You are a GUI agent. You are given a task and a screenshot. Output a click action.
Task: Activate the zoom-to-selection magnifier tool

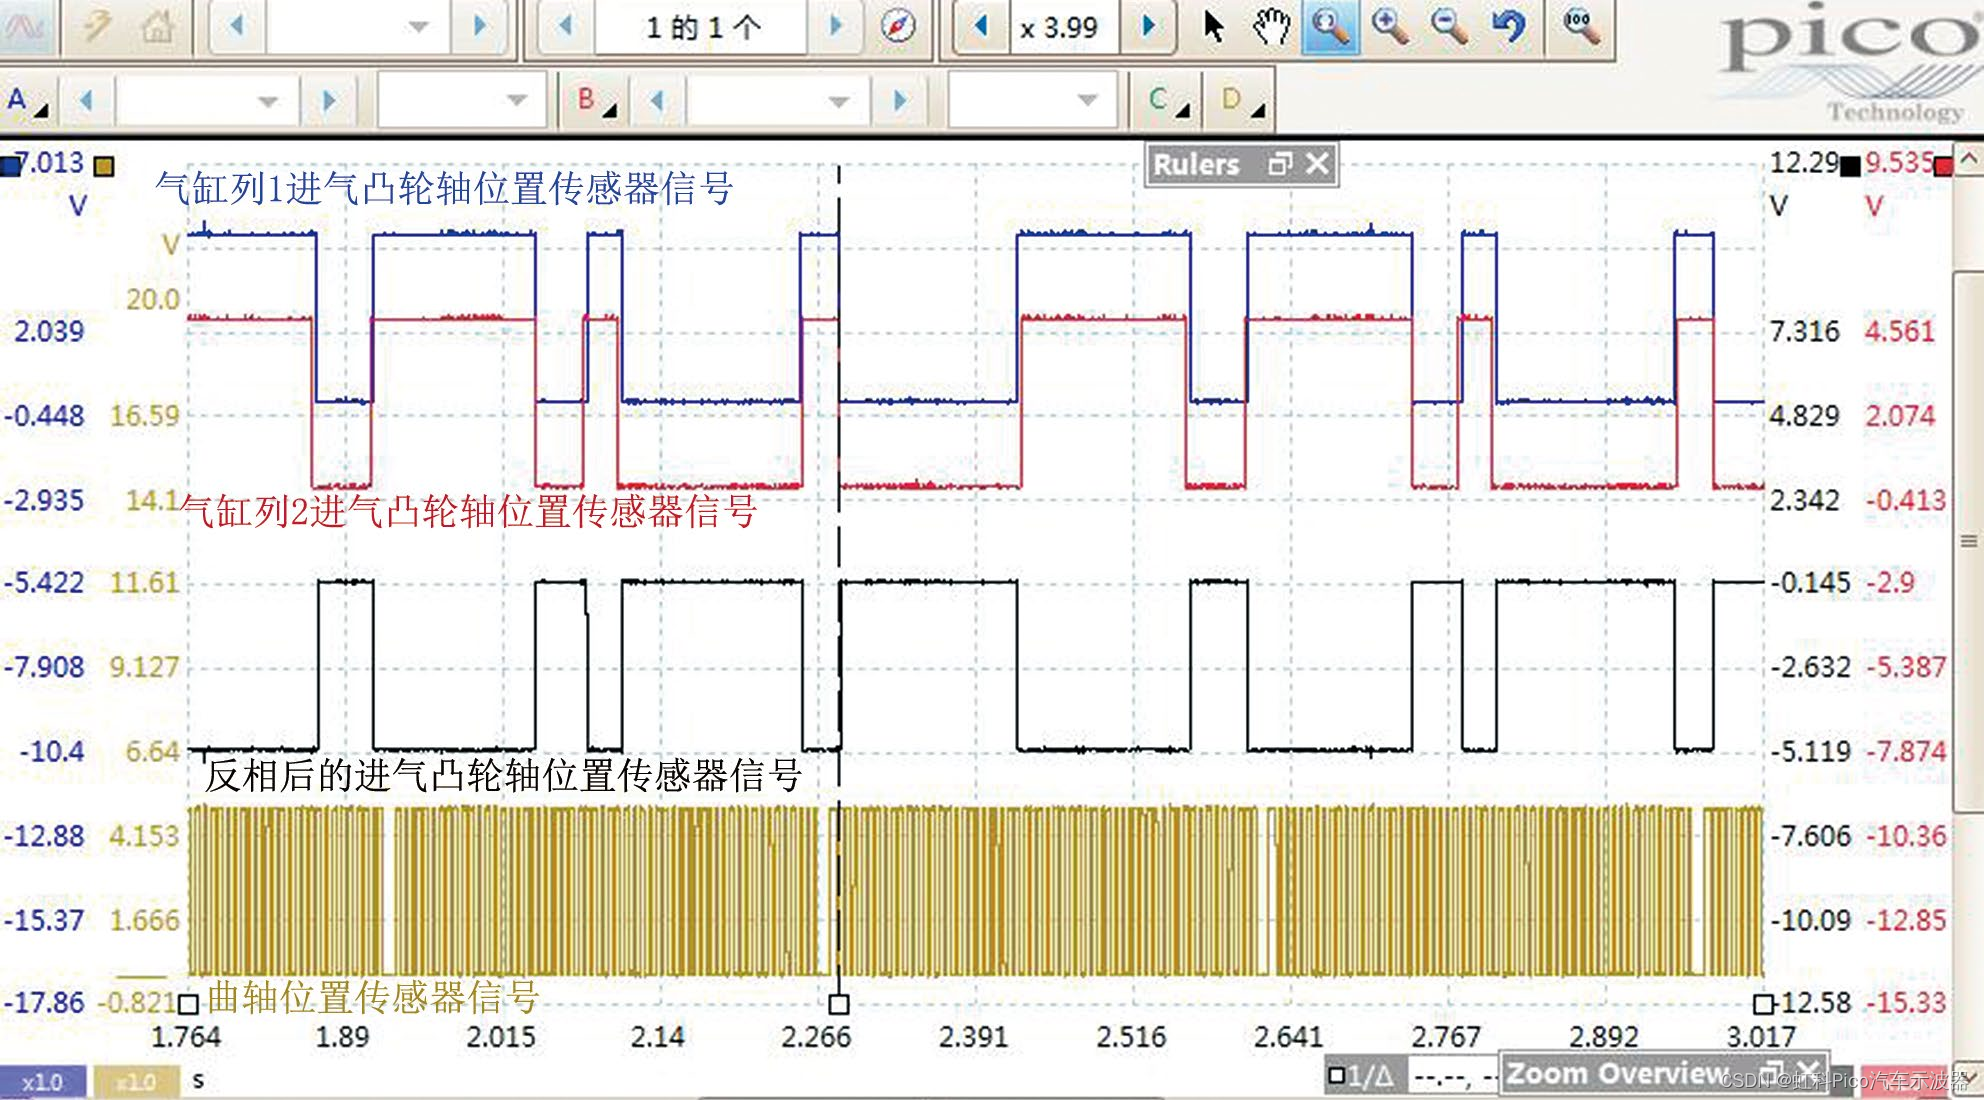[1330, 27]
